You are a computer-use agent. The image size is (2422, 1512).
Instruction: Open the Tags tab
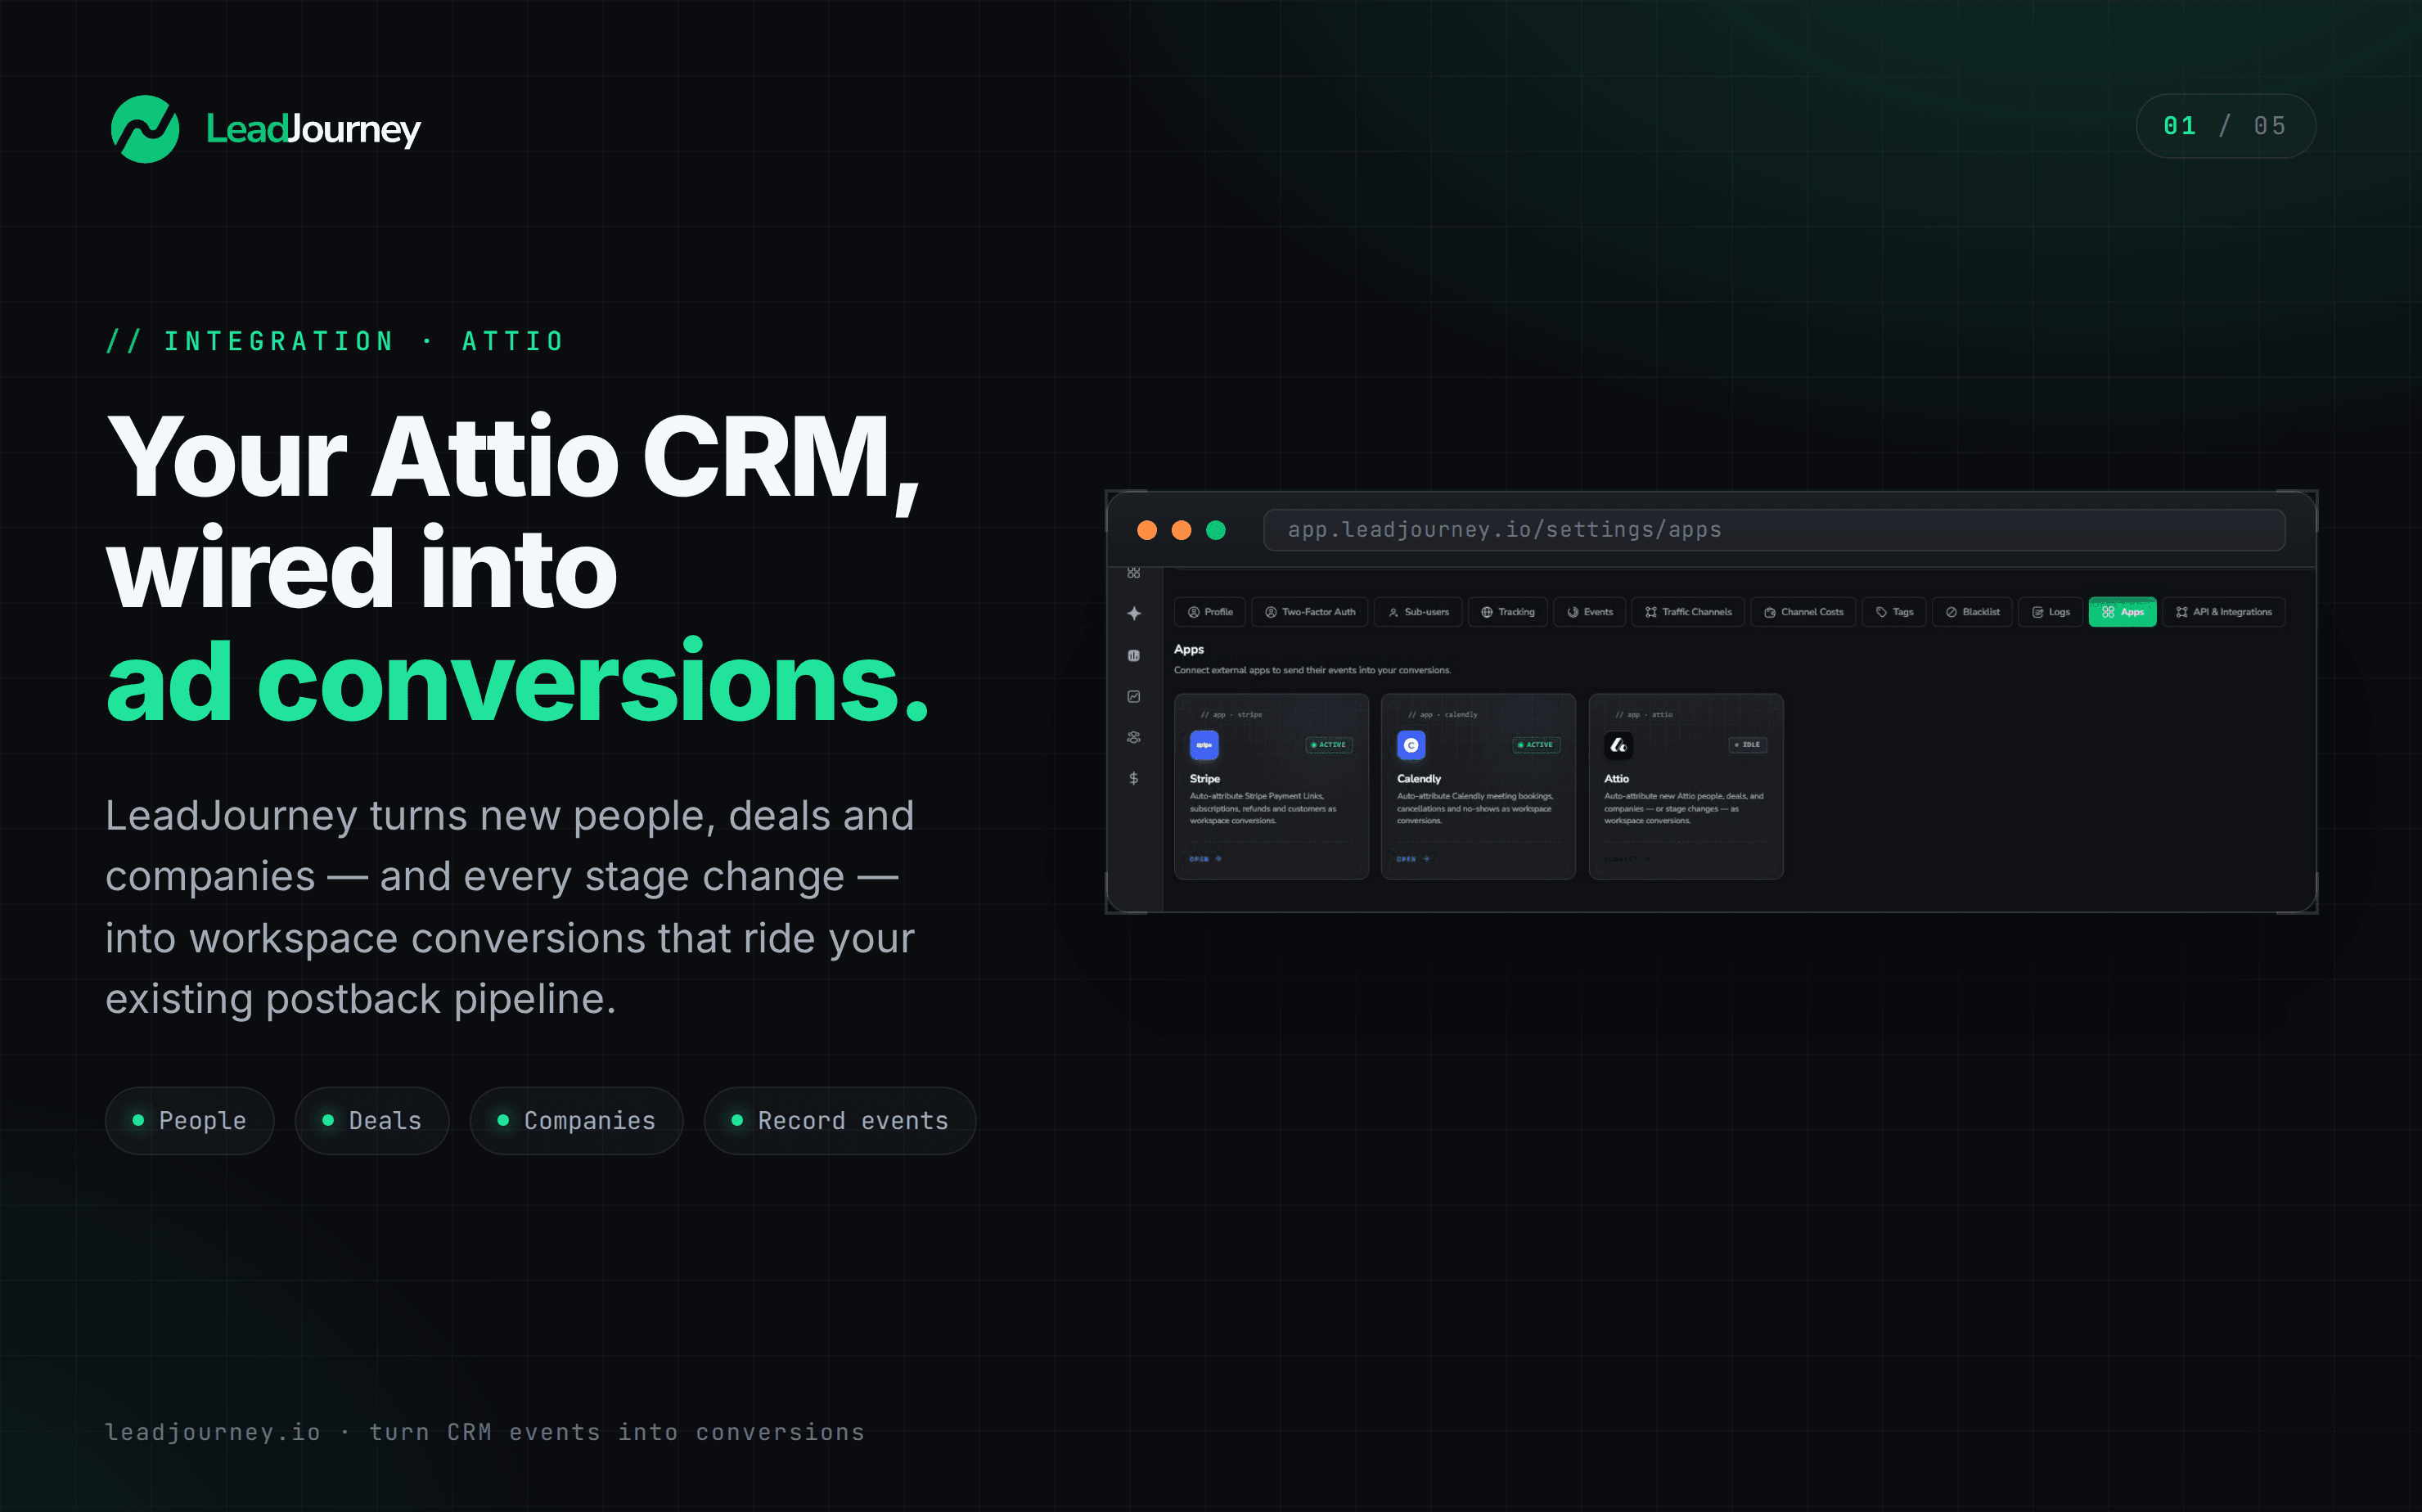click(x=1894, y=612)
